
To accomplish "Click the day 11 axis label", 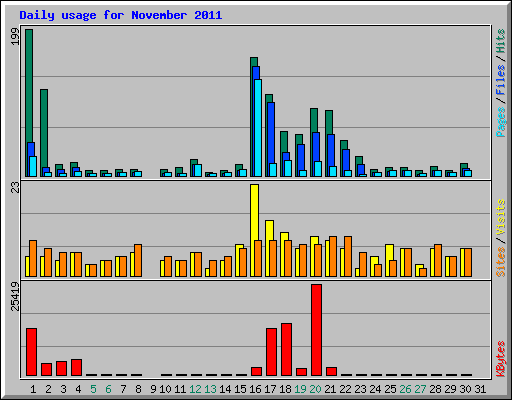I will [x=180, y=389].
